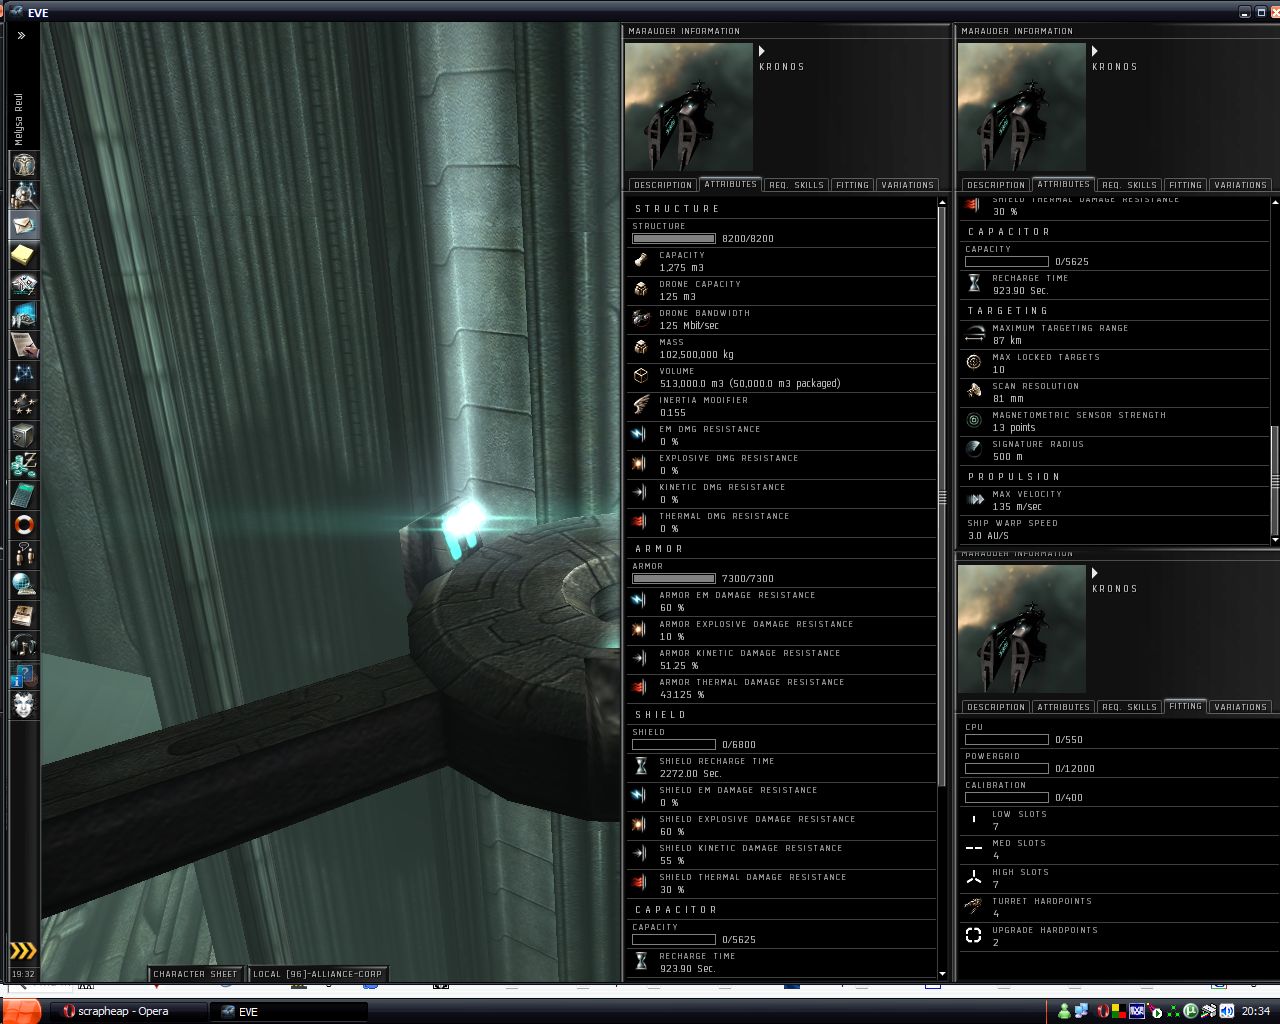
Task: Open the in-game browser globe icon
Action: pos(24,585)
